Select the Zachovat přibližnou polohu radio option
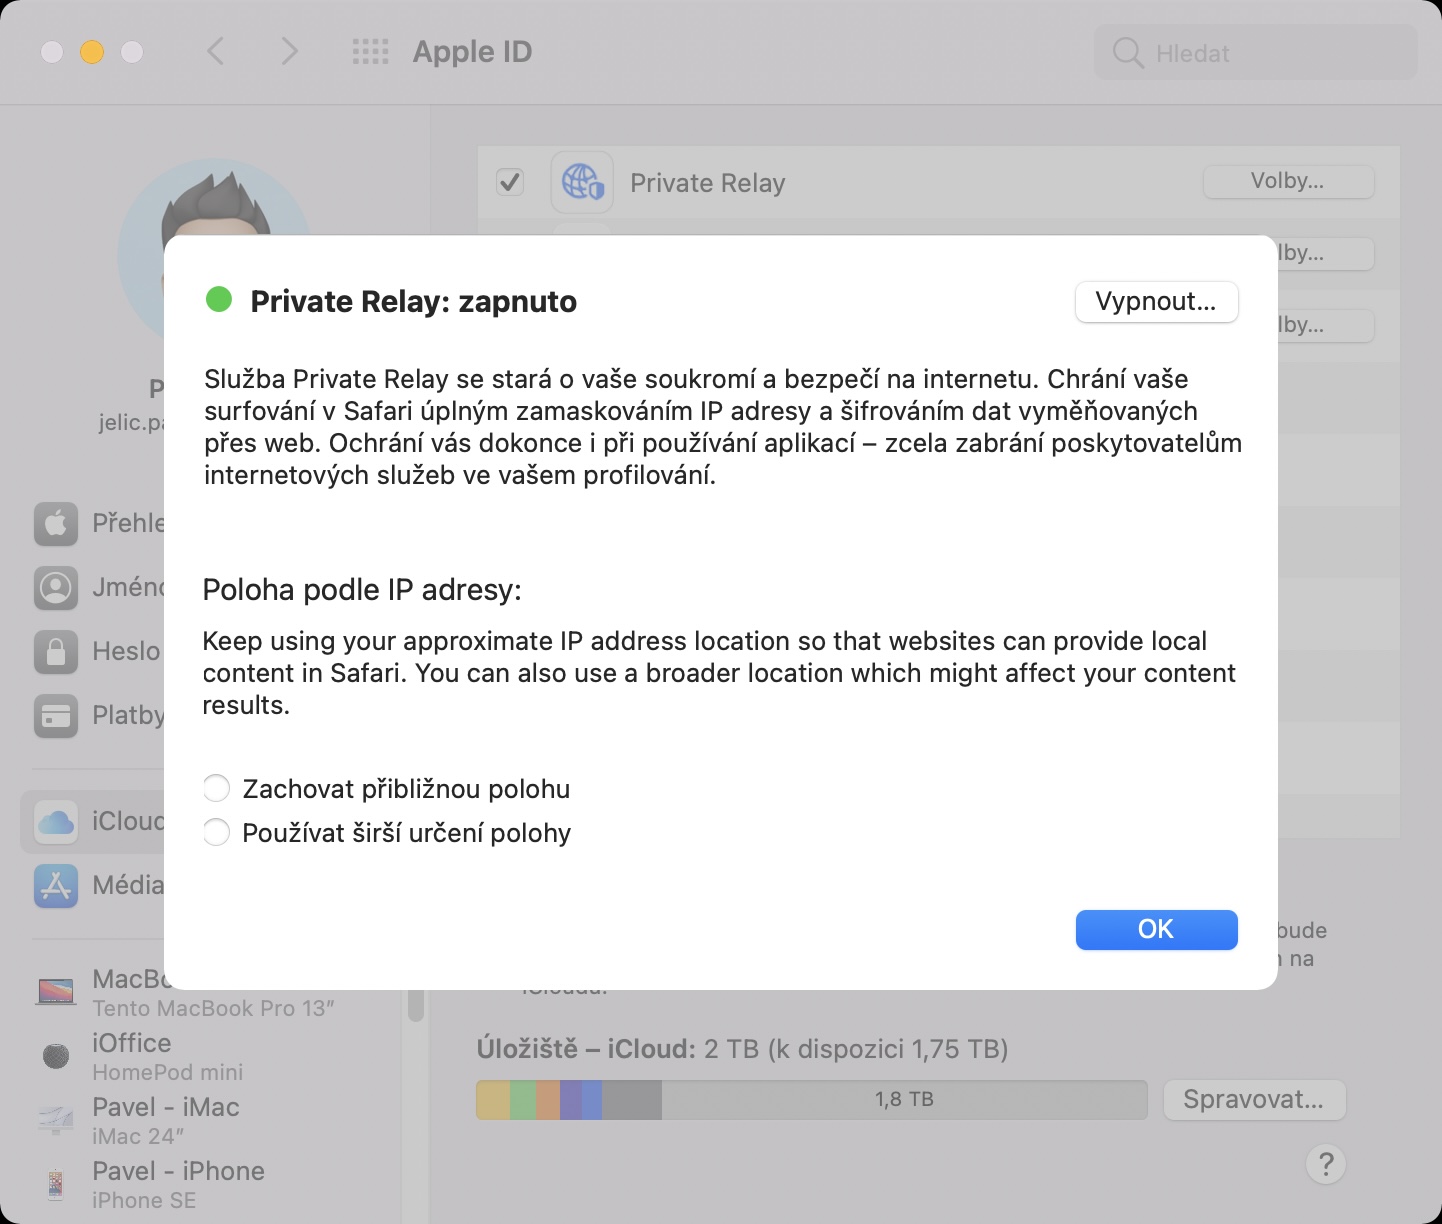Image resolution: width=1442 pixels, height=1224 pixels. click(x=216, y=789)
